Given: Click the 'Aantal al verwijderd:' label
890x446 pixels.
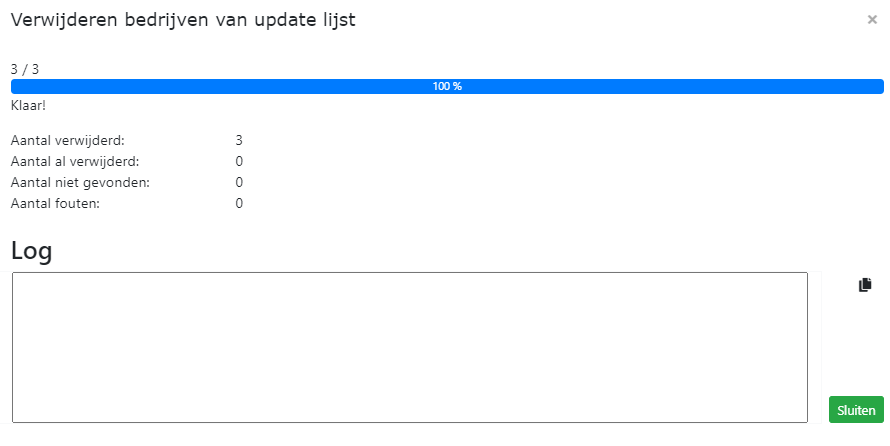Looking at the screenshot, I should 75,161.
